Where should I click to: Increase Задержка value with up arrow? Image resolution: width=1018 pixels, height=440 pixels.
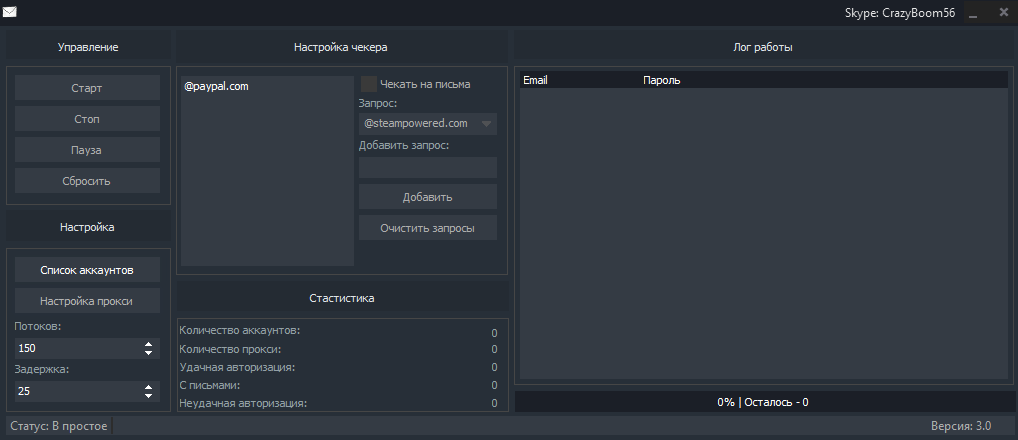point(149,387)
